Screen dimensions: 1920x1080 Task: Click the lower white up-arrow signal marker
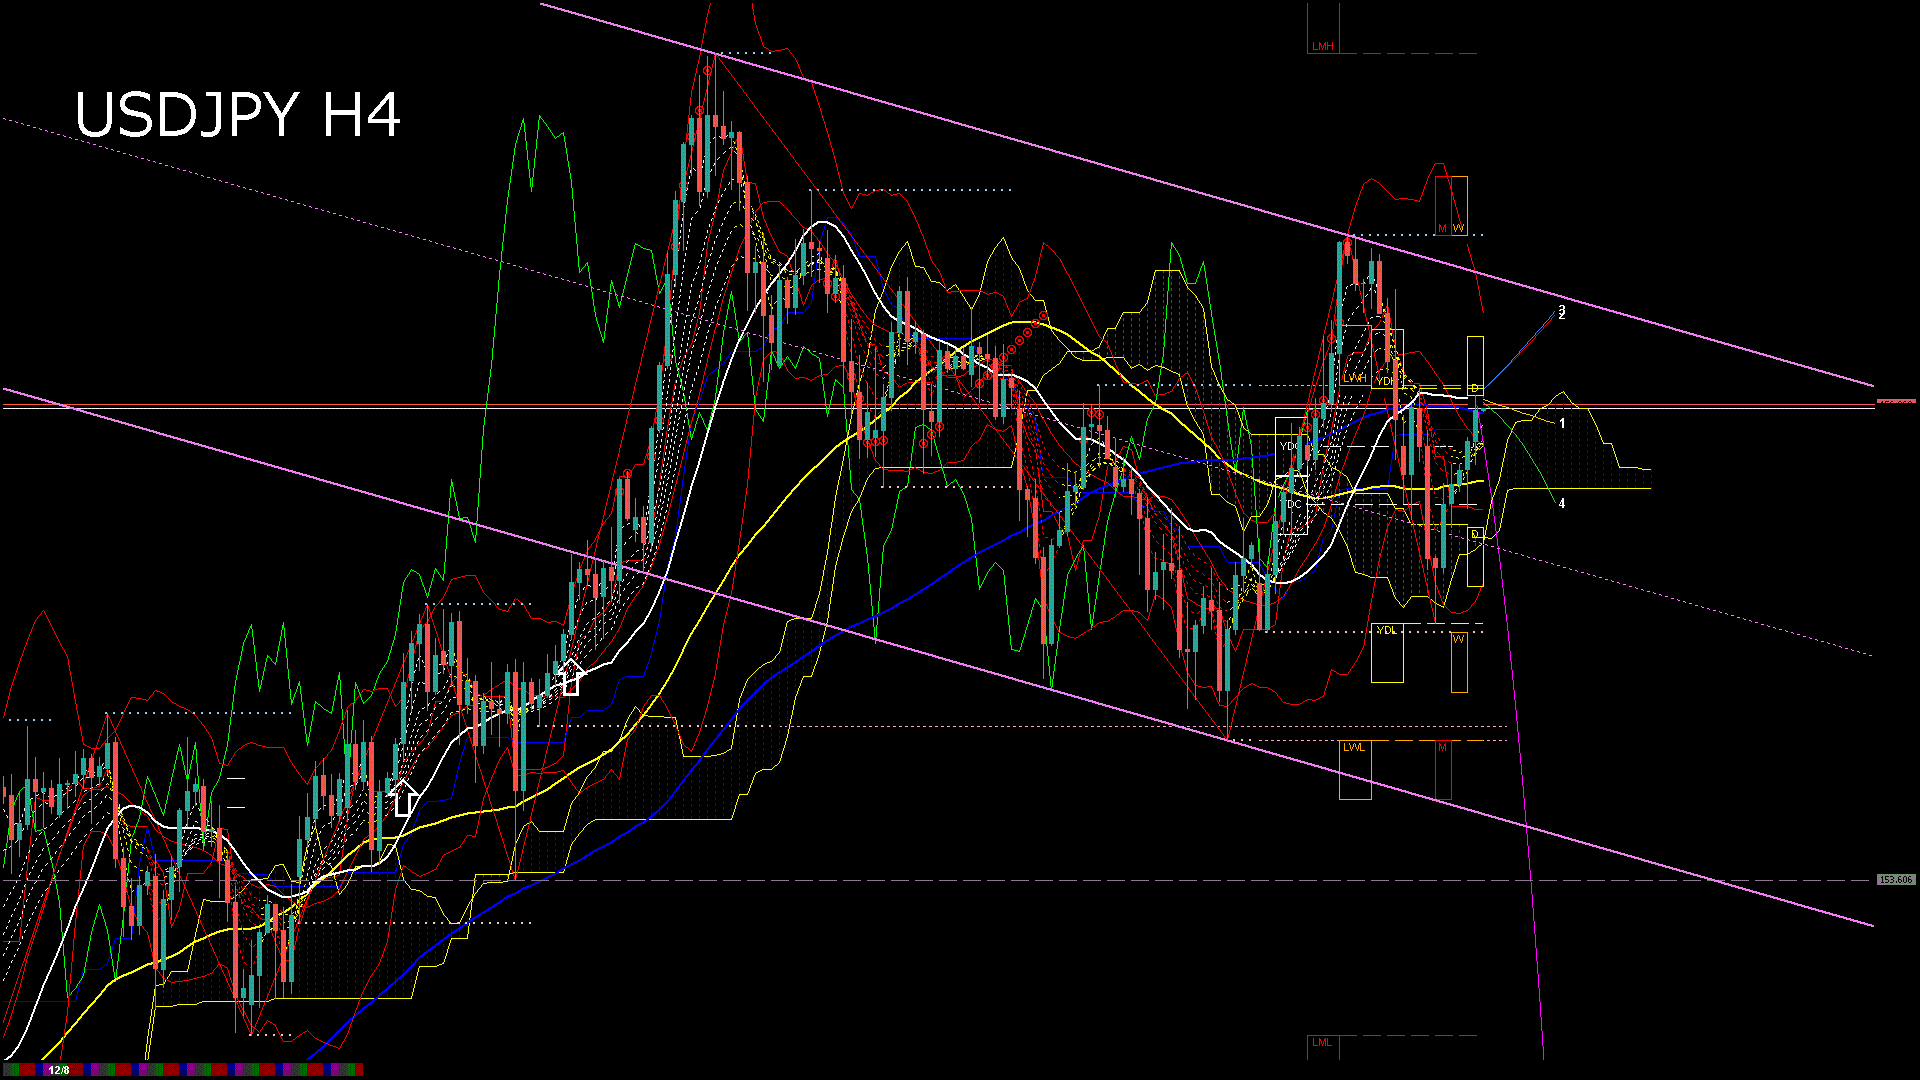(402, 798)
